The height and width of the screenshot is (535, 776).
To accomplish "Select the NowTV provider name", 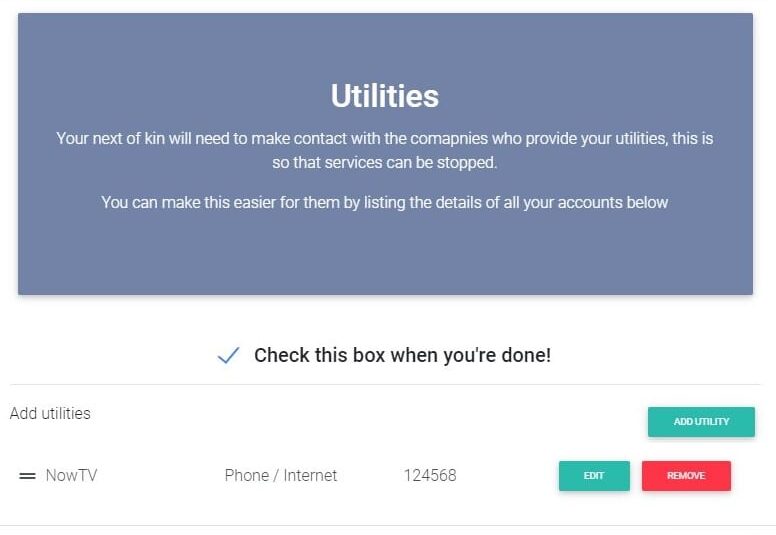I will click(x=72, y=476).
